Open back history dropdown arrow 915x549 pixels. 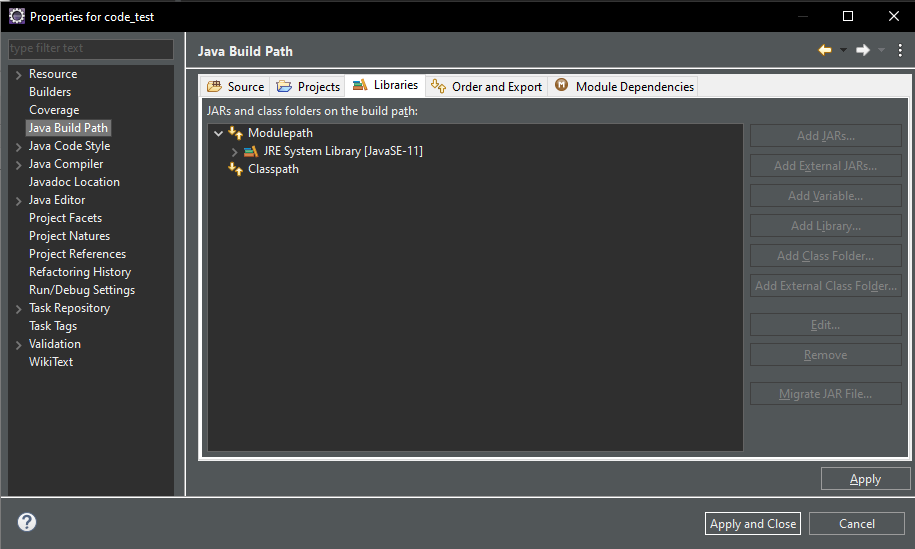tap(843, 50)
